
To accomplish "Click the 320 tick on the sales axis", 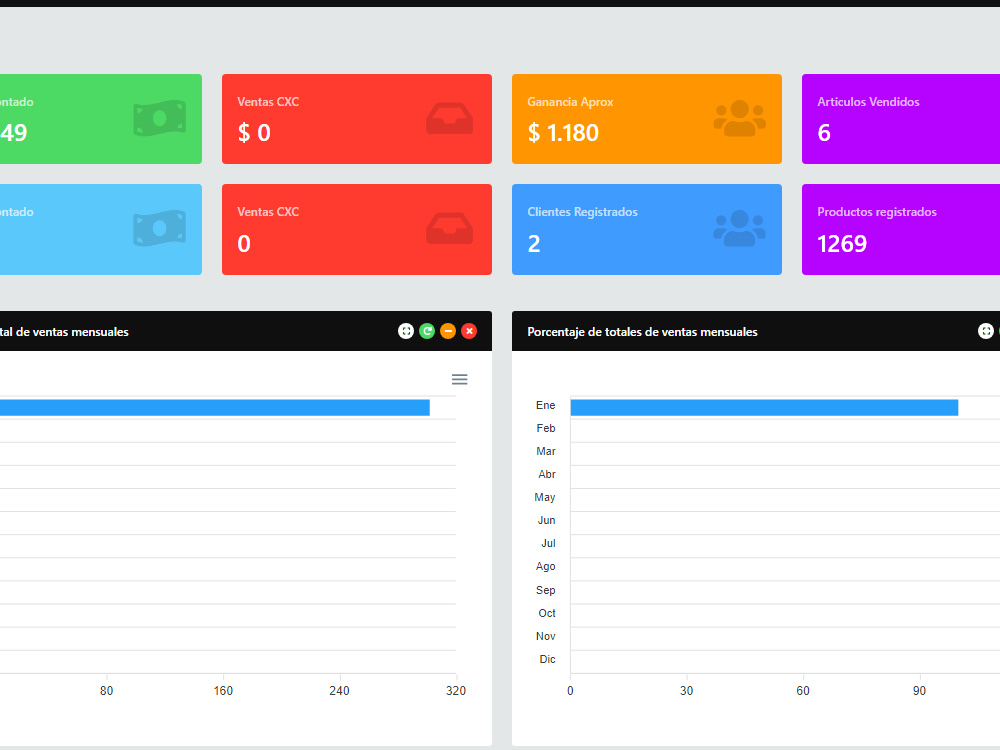I will point(456,691).
